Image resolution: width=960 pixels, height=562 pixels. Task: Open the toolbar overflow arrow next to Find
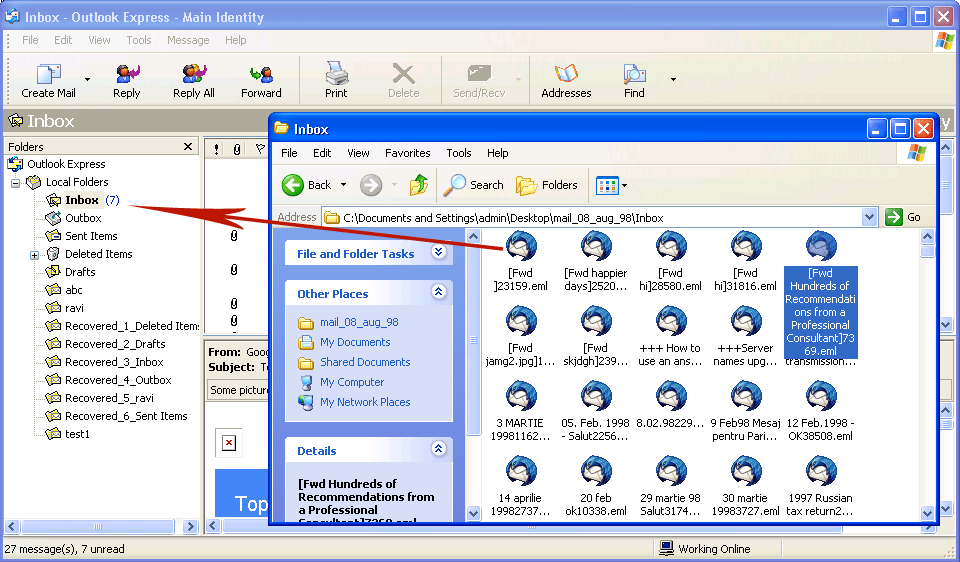pyautogui.click(x=673, y=79)
